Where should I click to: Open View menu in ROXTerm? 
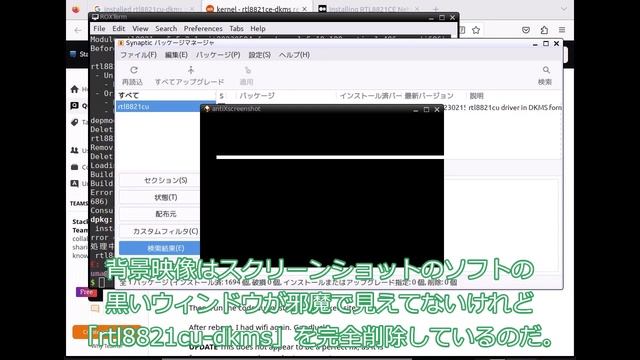(140, 29)
